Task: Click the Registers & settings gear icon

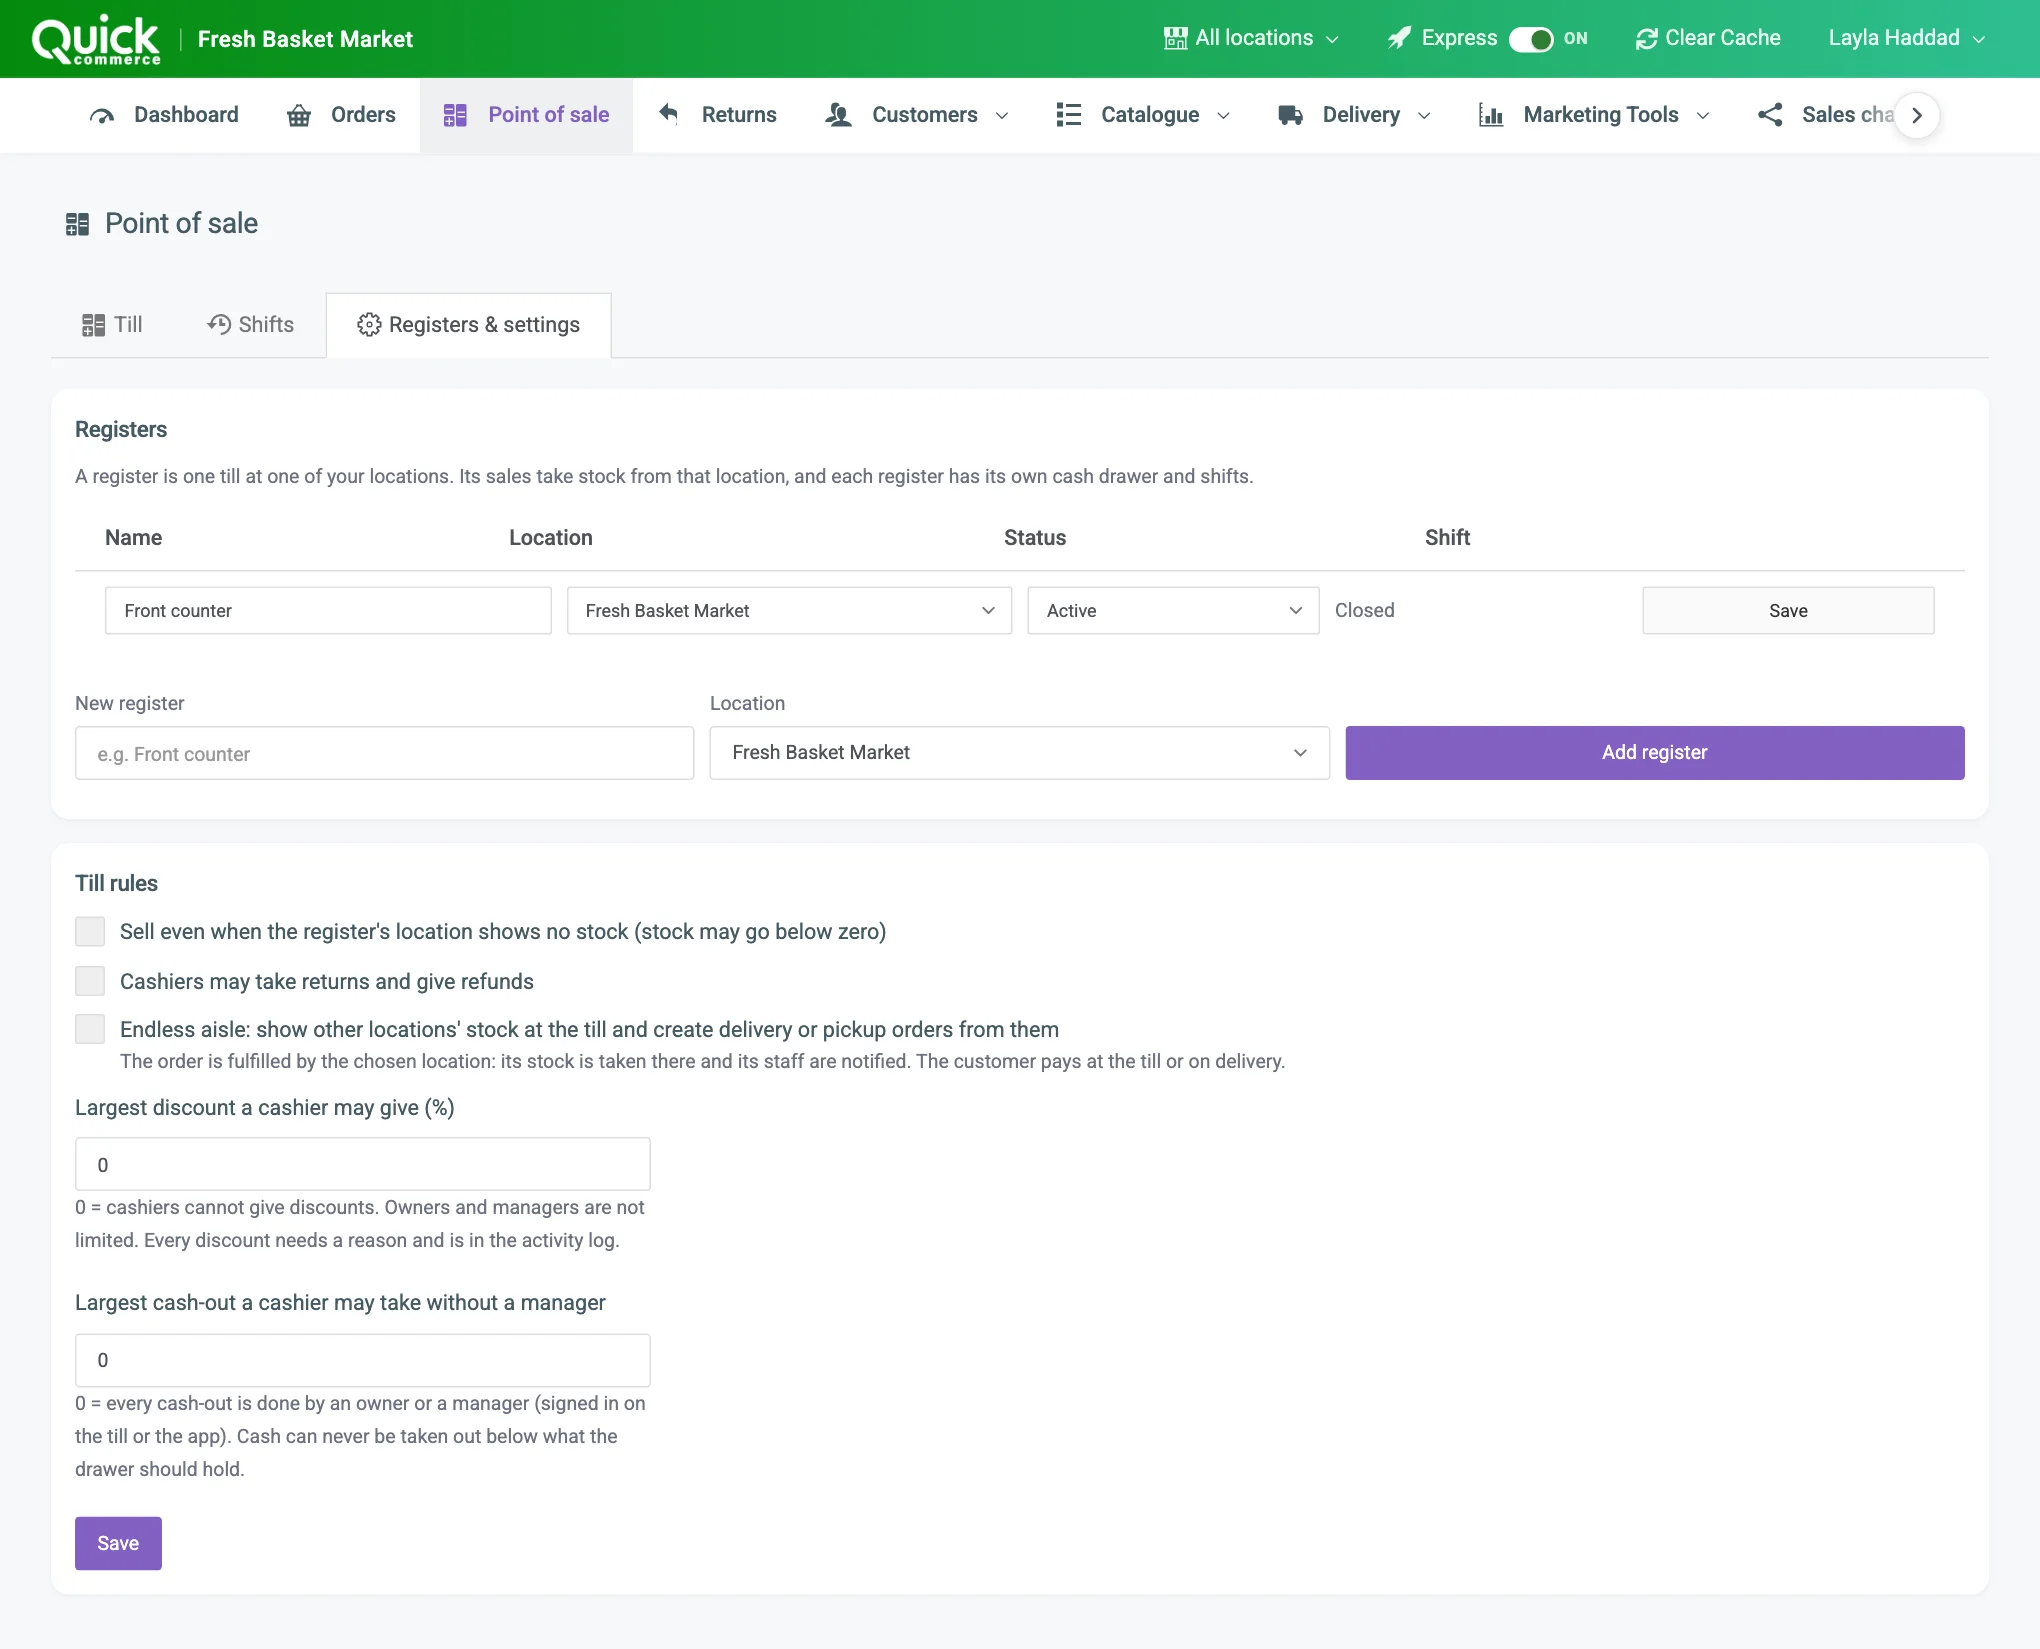Action: click(369, 325)
